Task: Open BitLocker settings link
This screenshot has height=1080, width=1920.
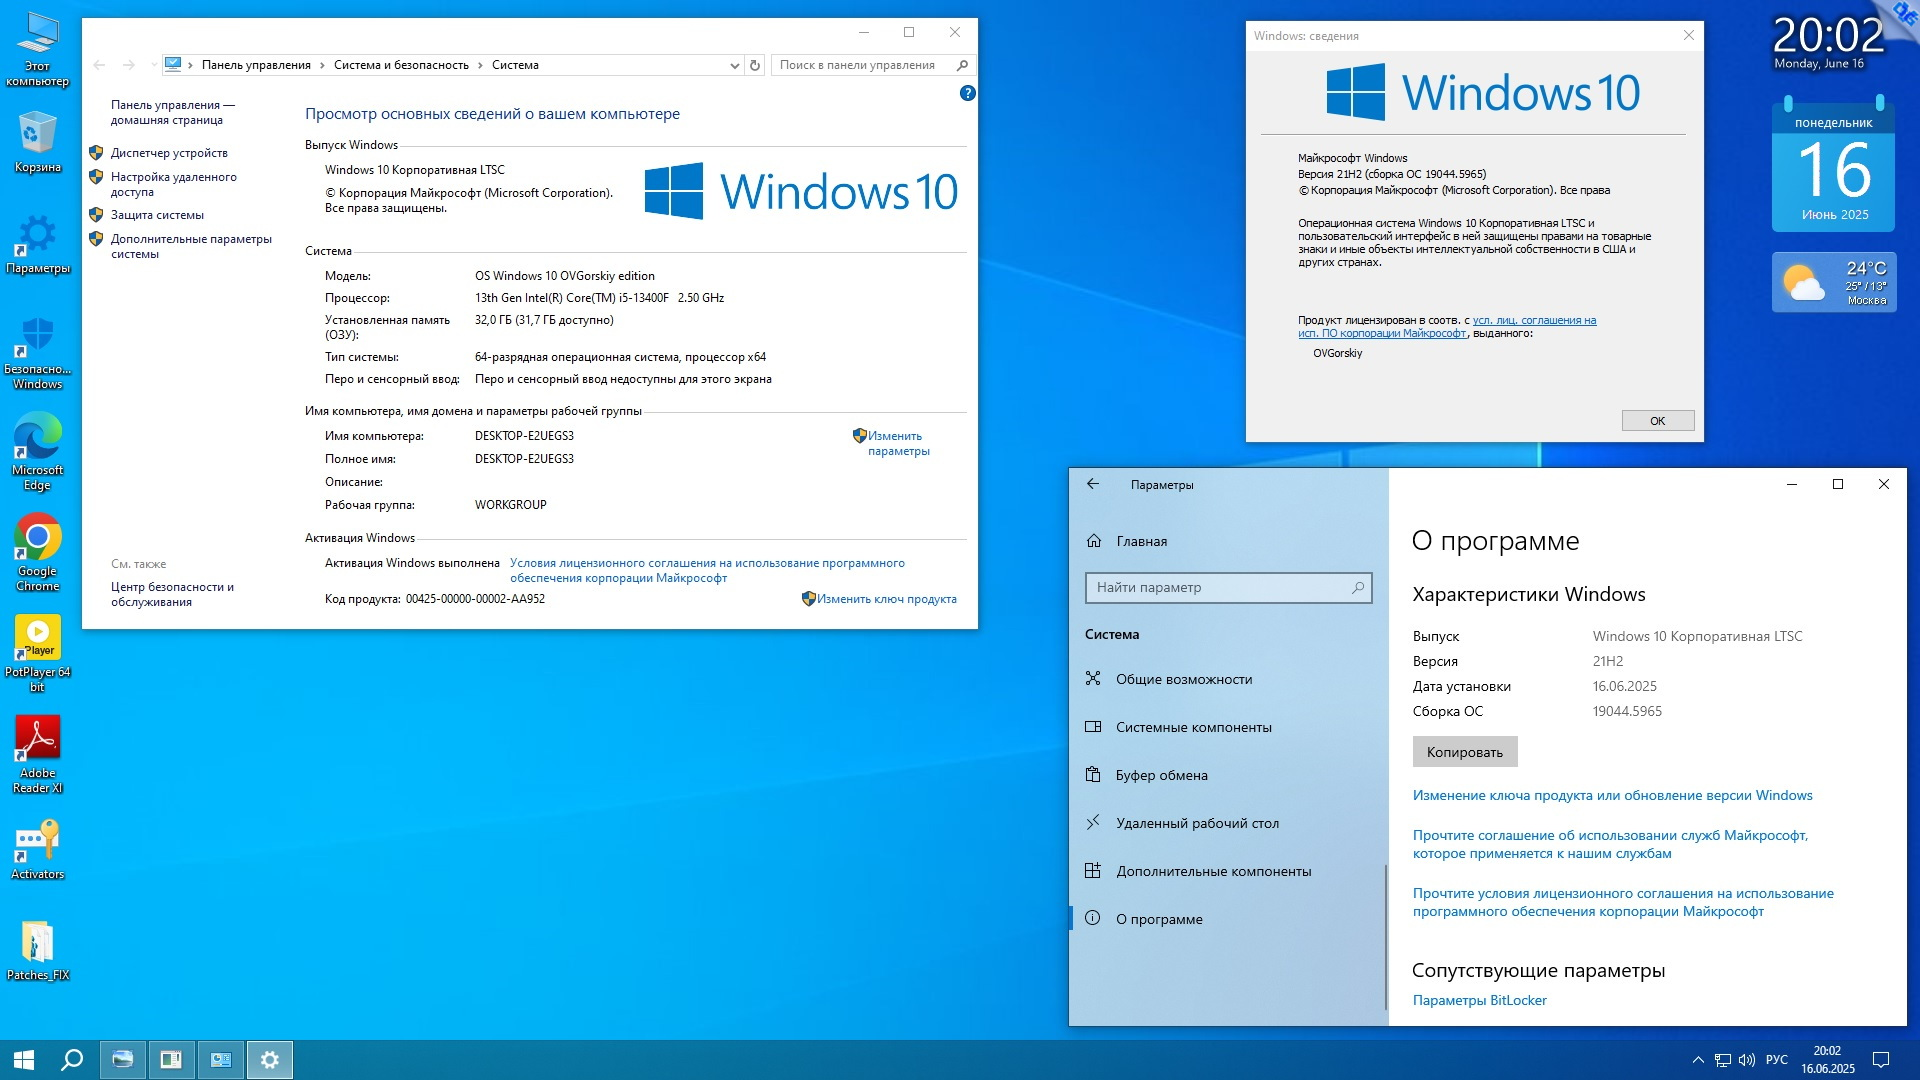Action: 1479,1000
